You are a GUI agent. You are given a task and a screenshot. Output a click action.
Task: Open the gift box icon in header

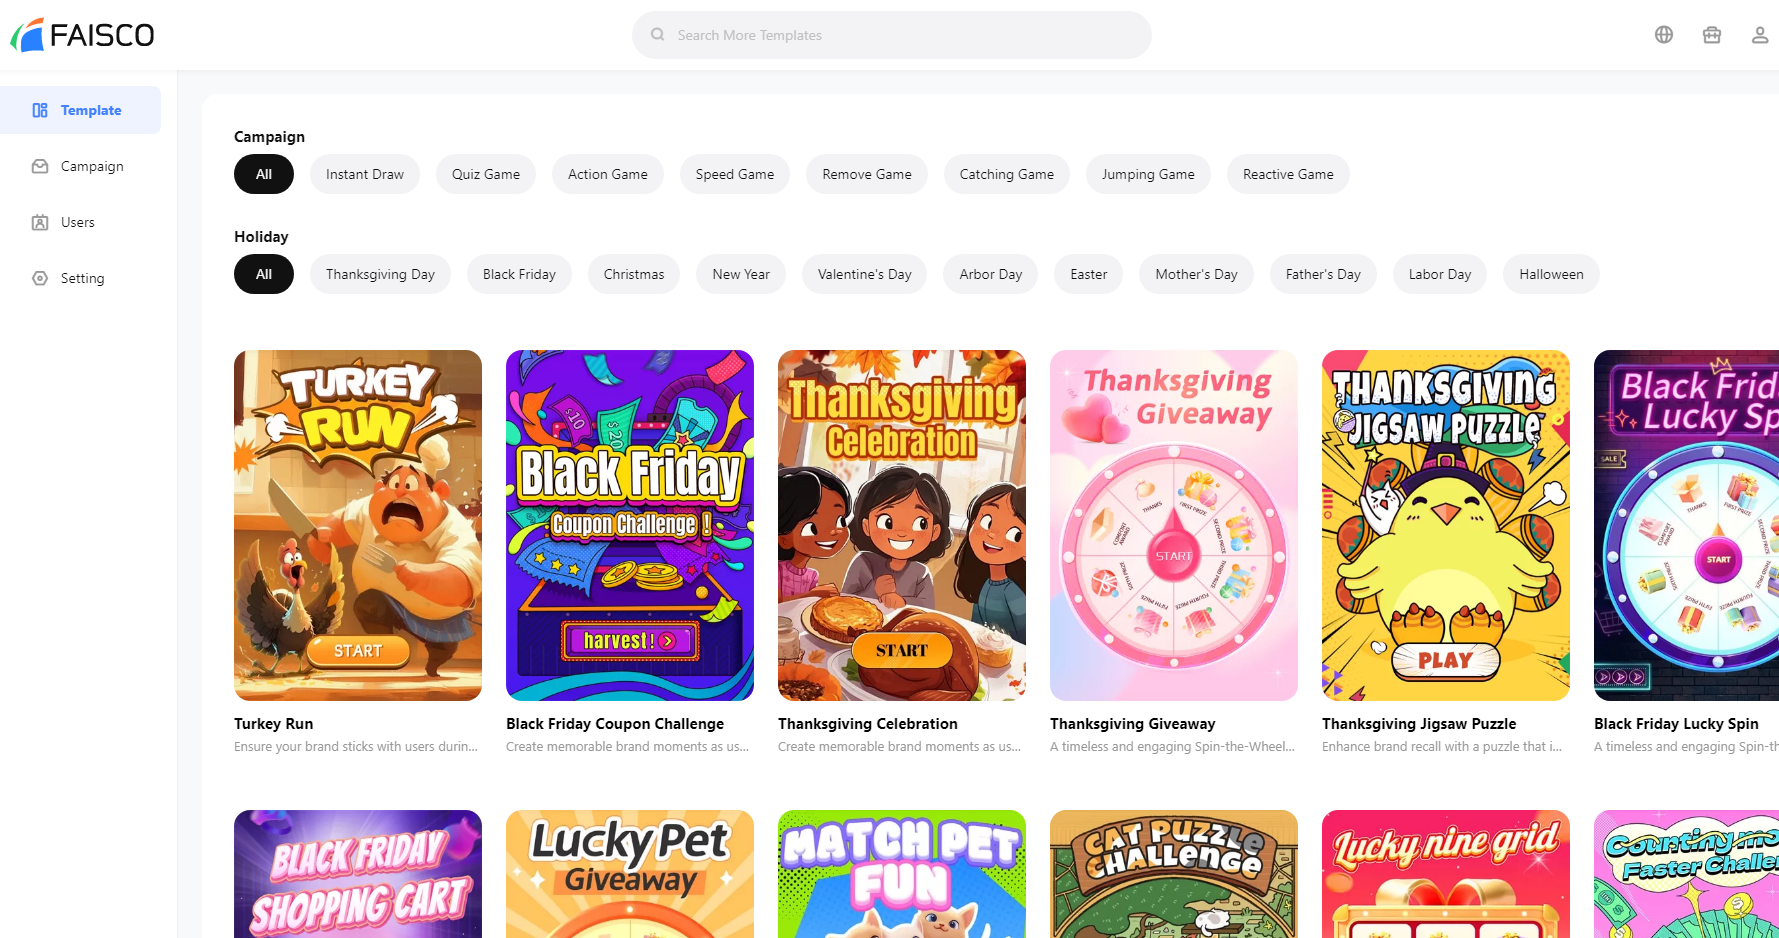1712,35
